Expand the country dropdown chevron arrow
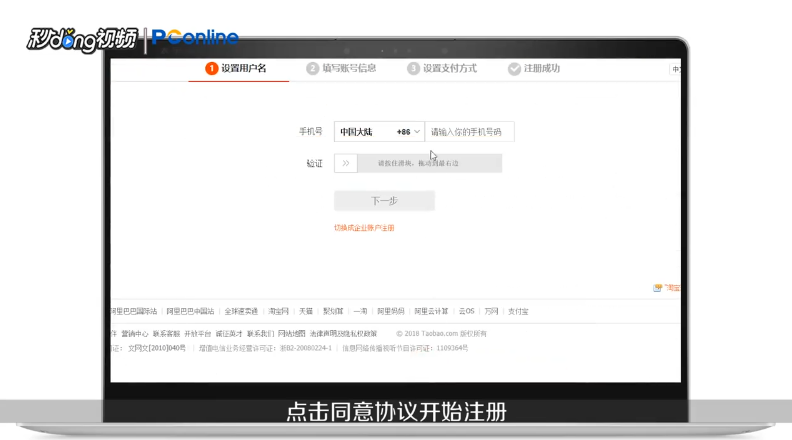Viewport: 792px width, 440px height. point(417,132)
